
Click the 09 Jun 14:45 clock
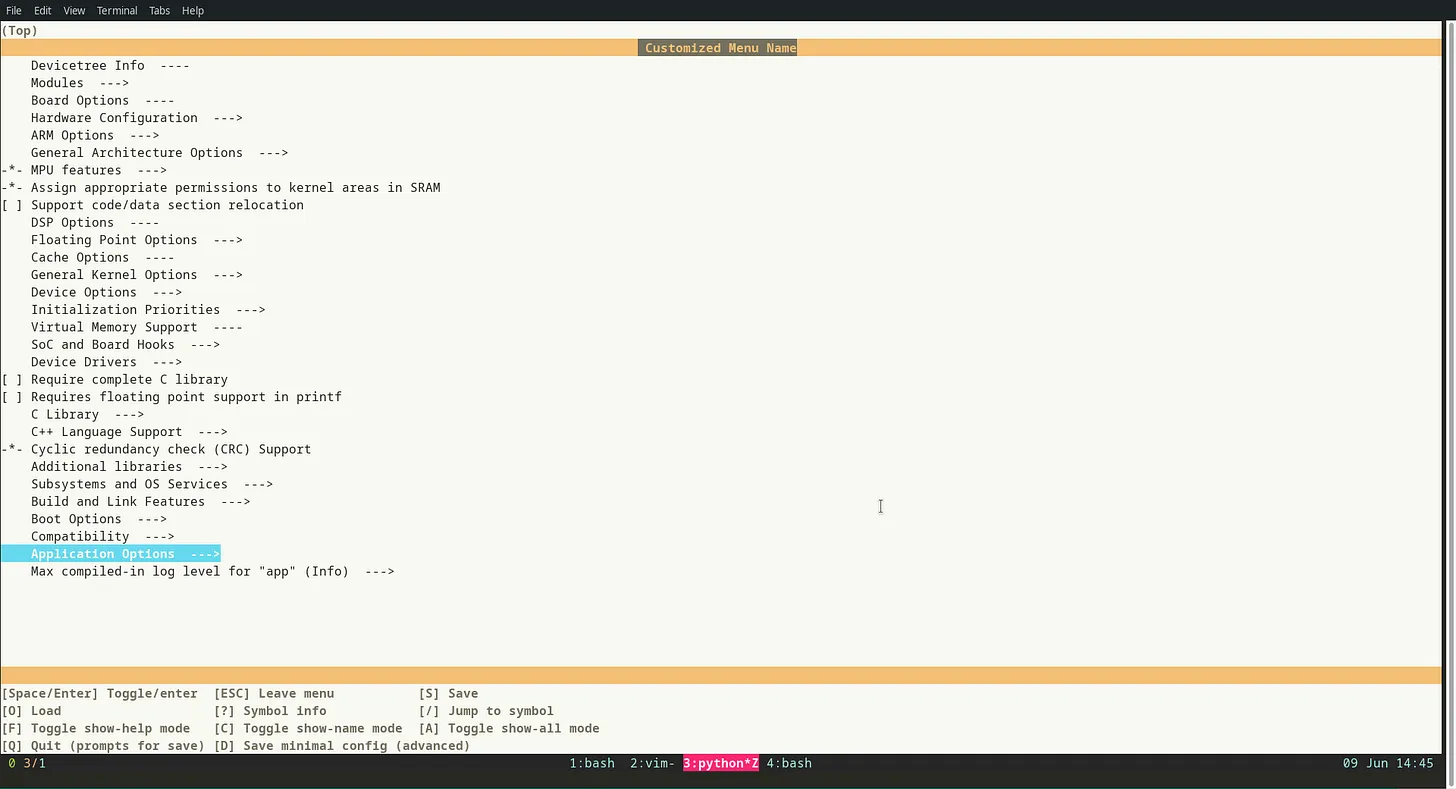pos(1388,763)
